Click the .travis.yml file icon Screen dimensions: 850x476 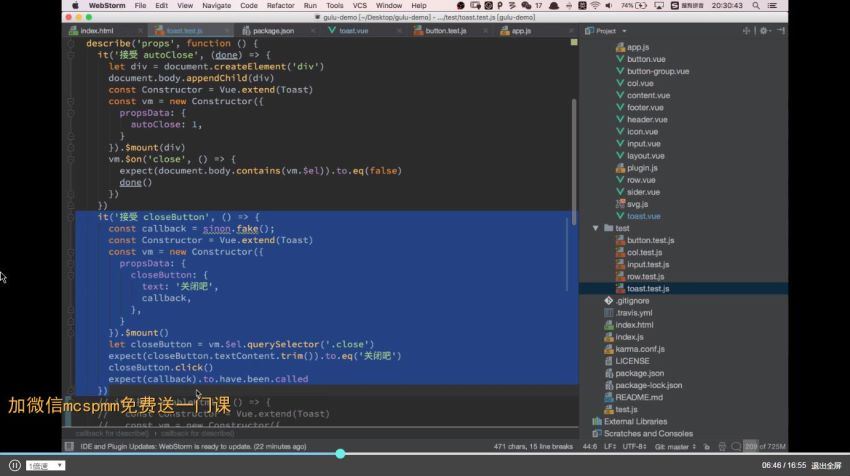(609, 312)
